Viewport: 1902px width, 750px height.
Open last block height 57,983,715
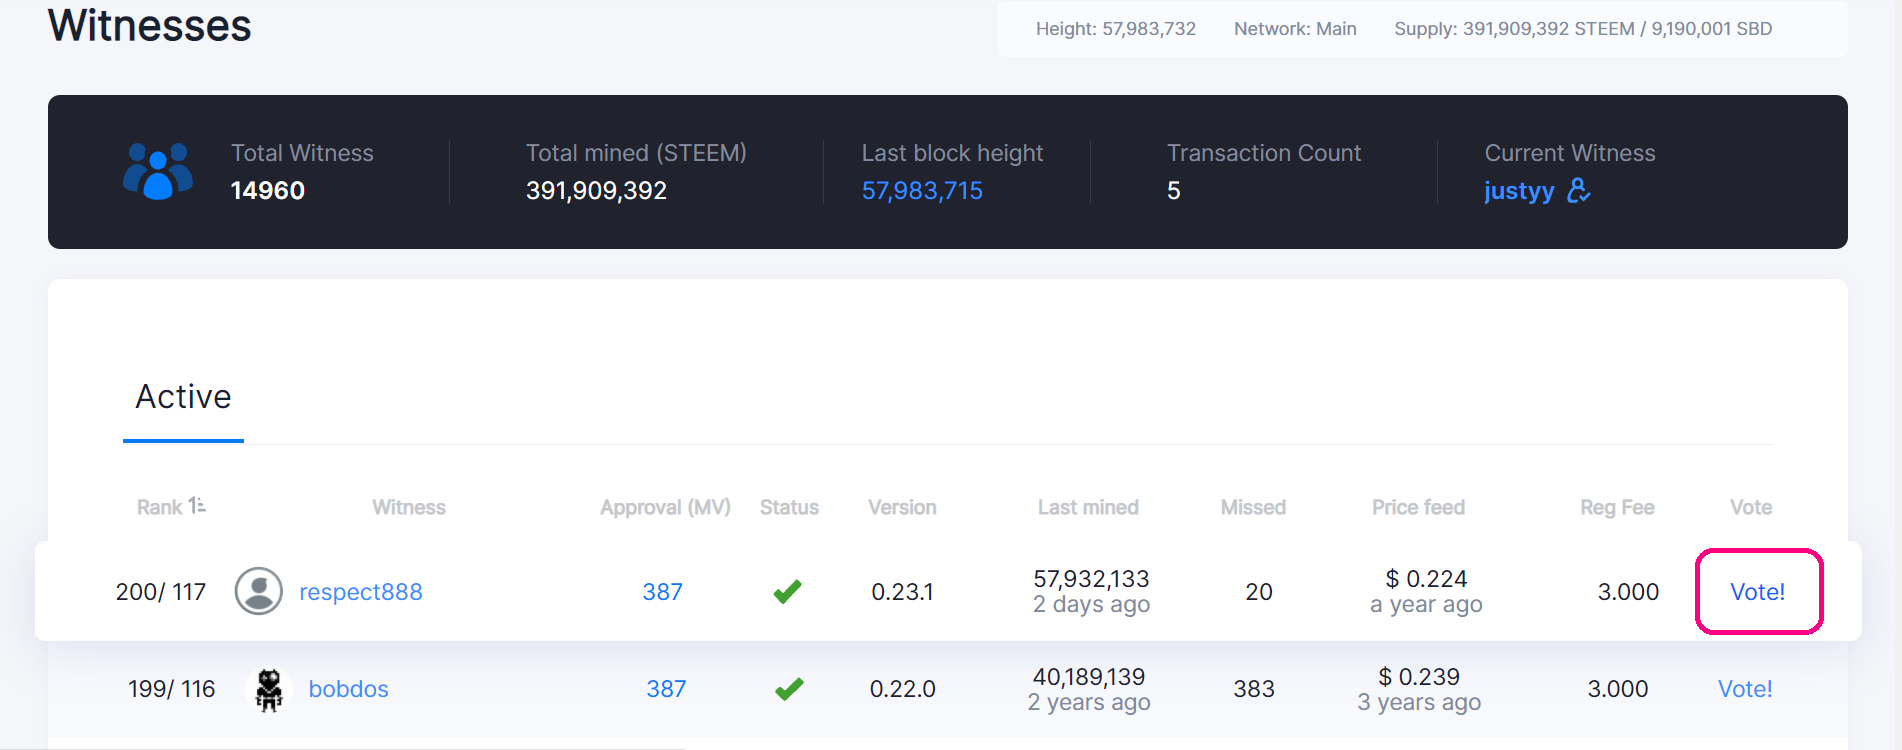(922, 190)
